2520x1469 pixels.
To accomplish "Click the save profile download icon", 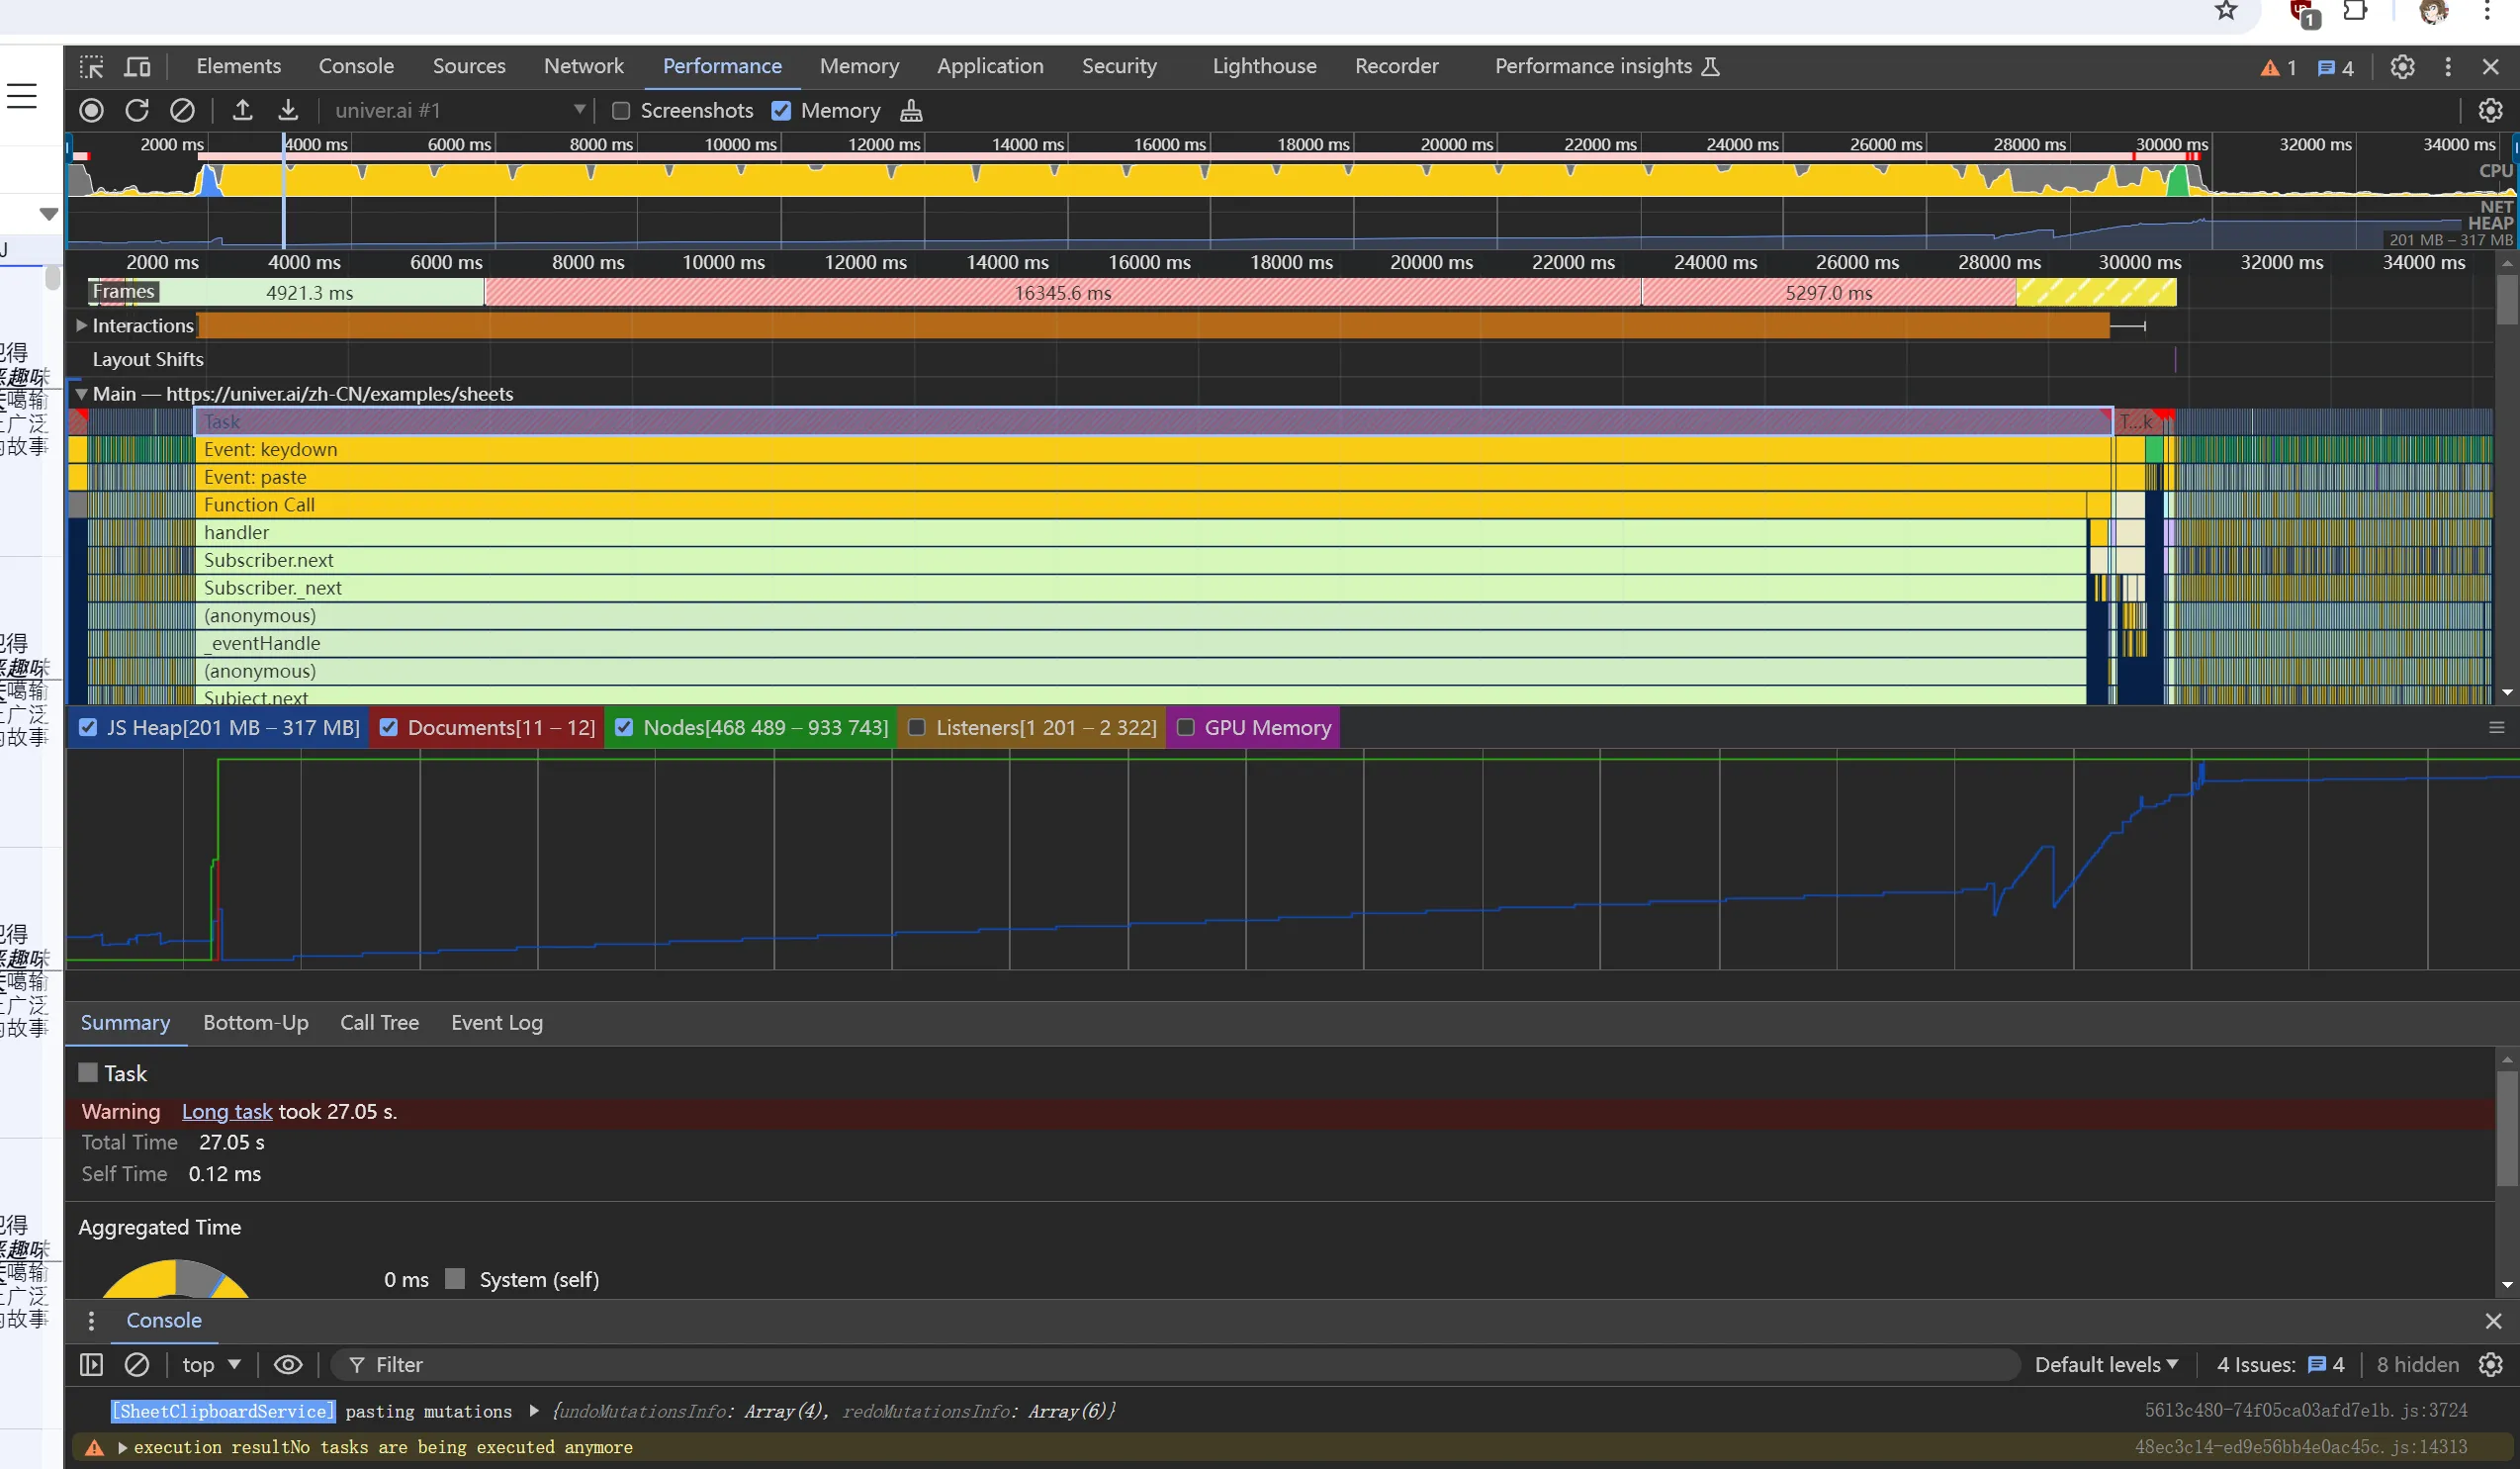I will point(288,110).
